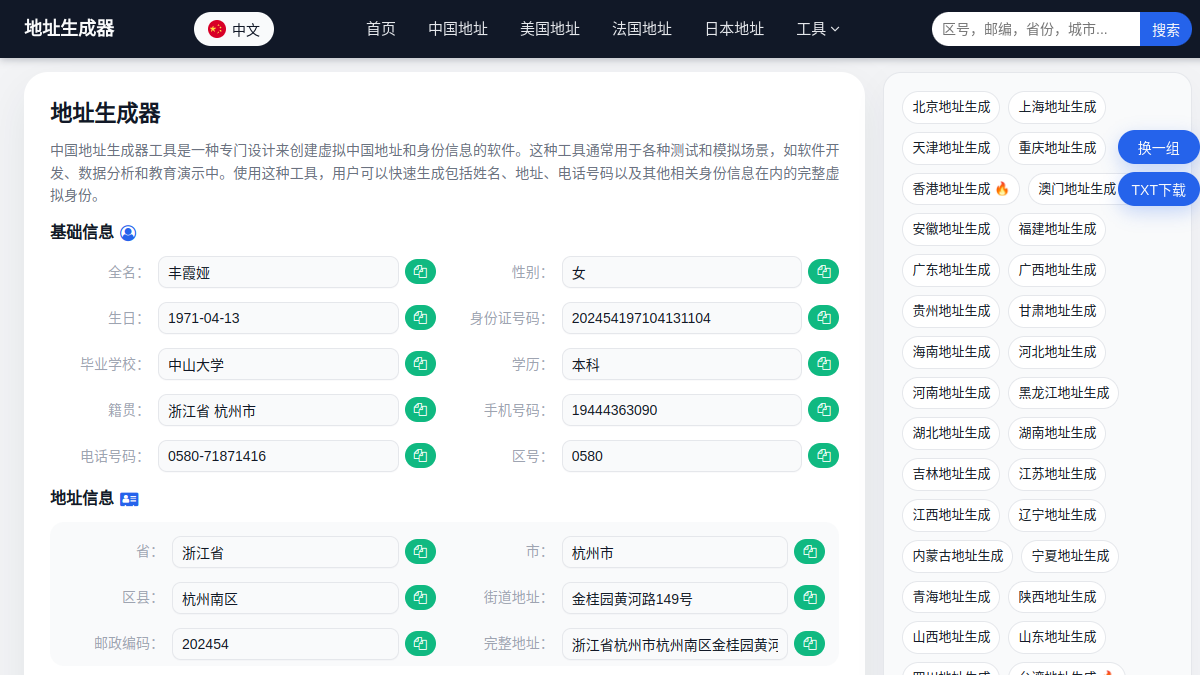Screen dimensions: 1200x675
Task: Click the 完整地址 field value
Action: pyautogui.click(x=675, y=644)
